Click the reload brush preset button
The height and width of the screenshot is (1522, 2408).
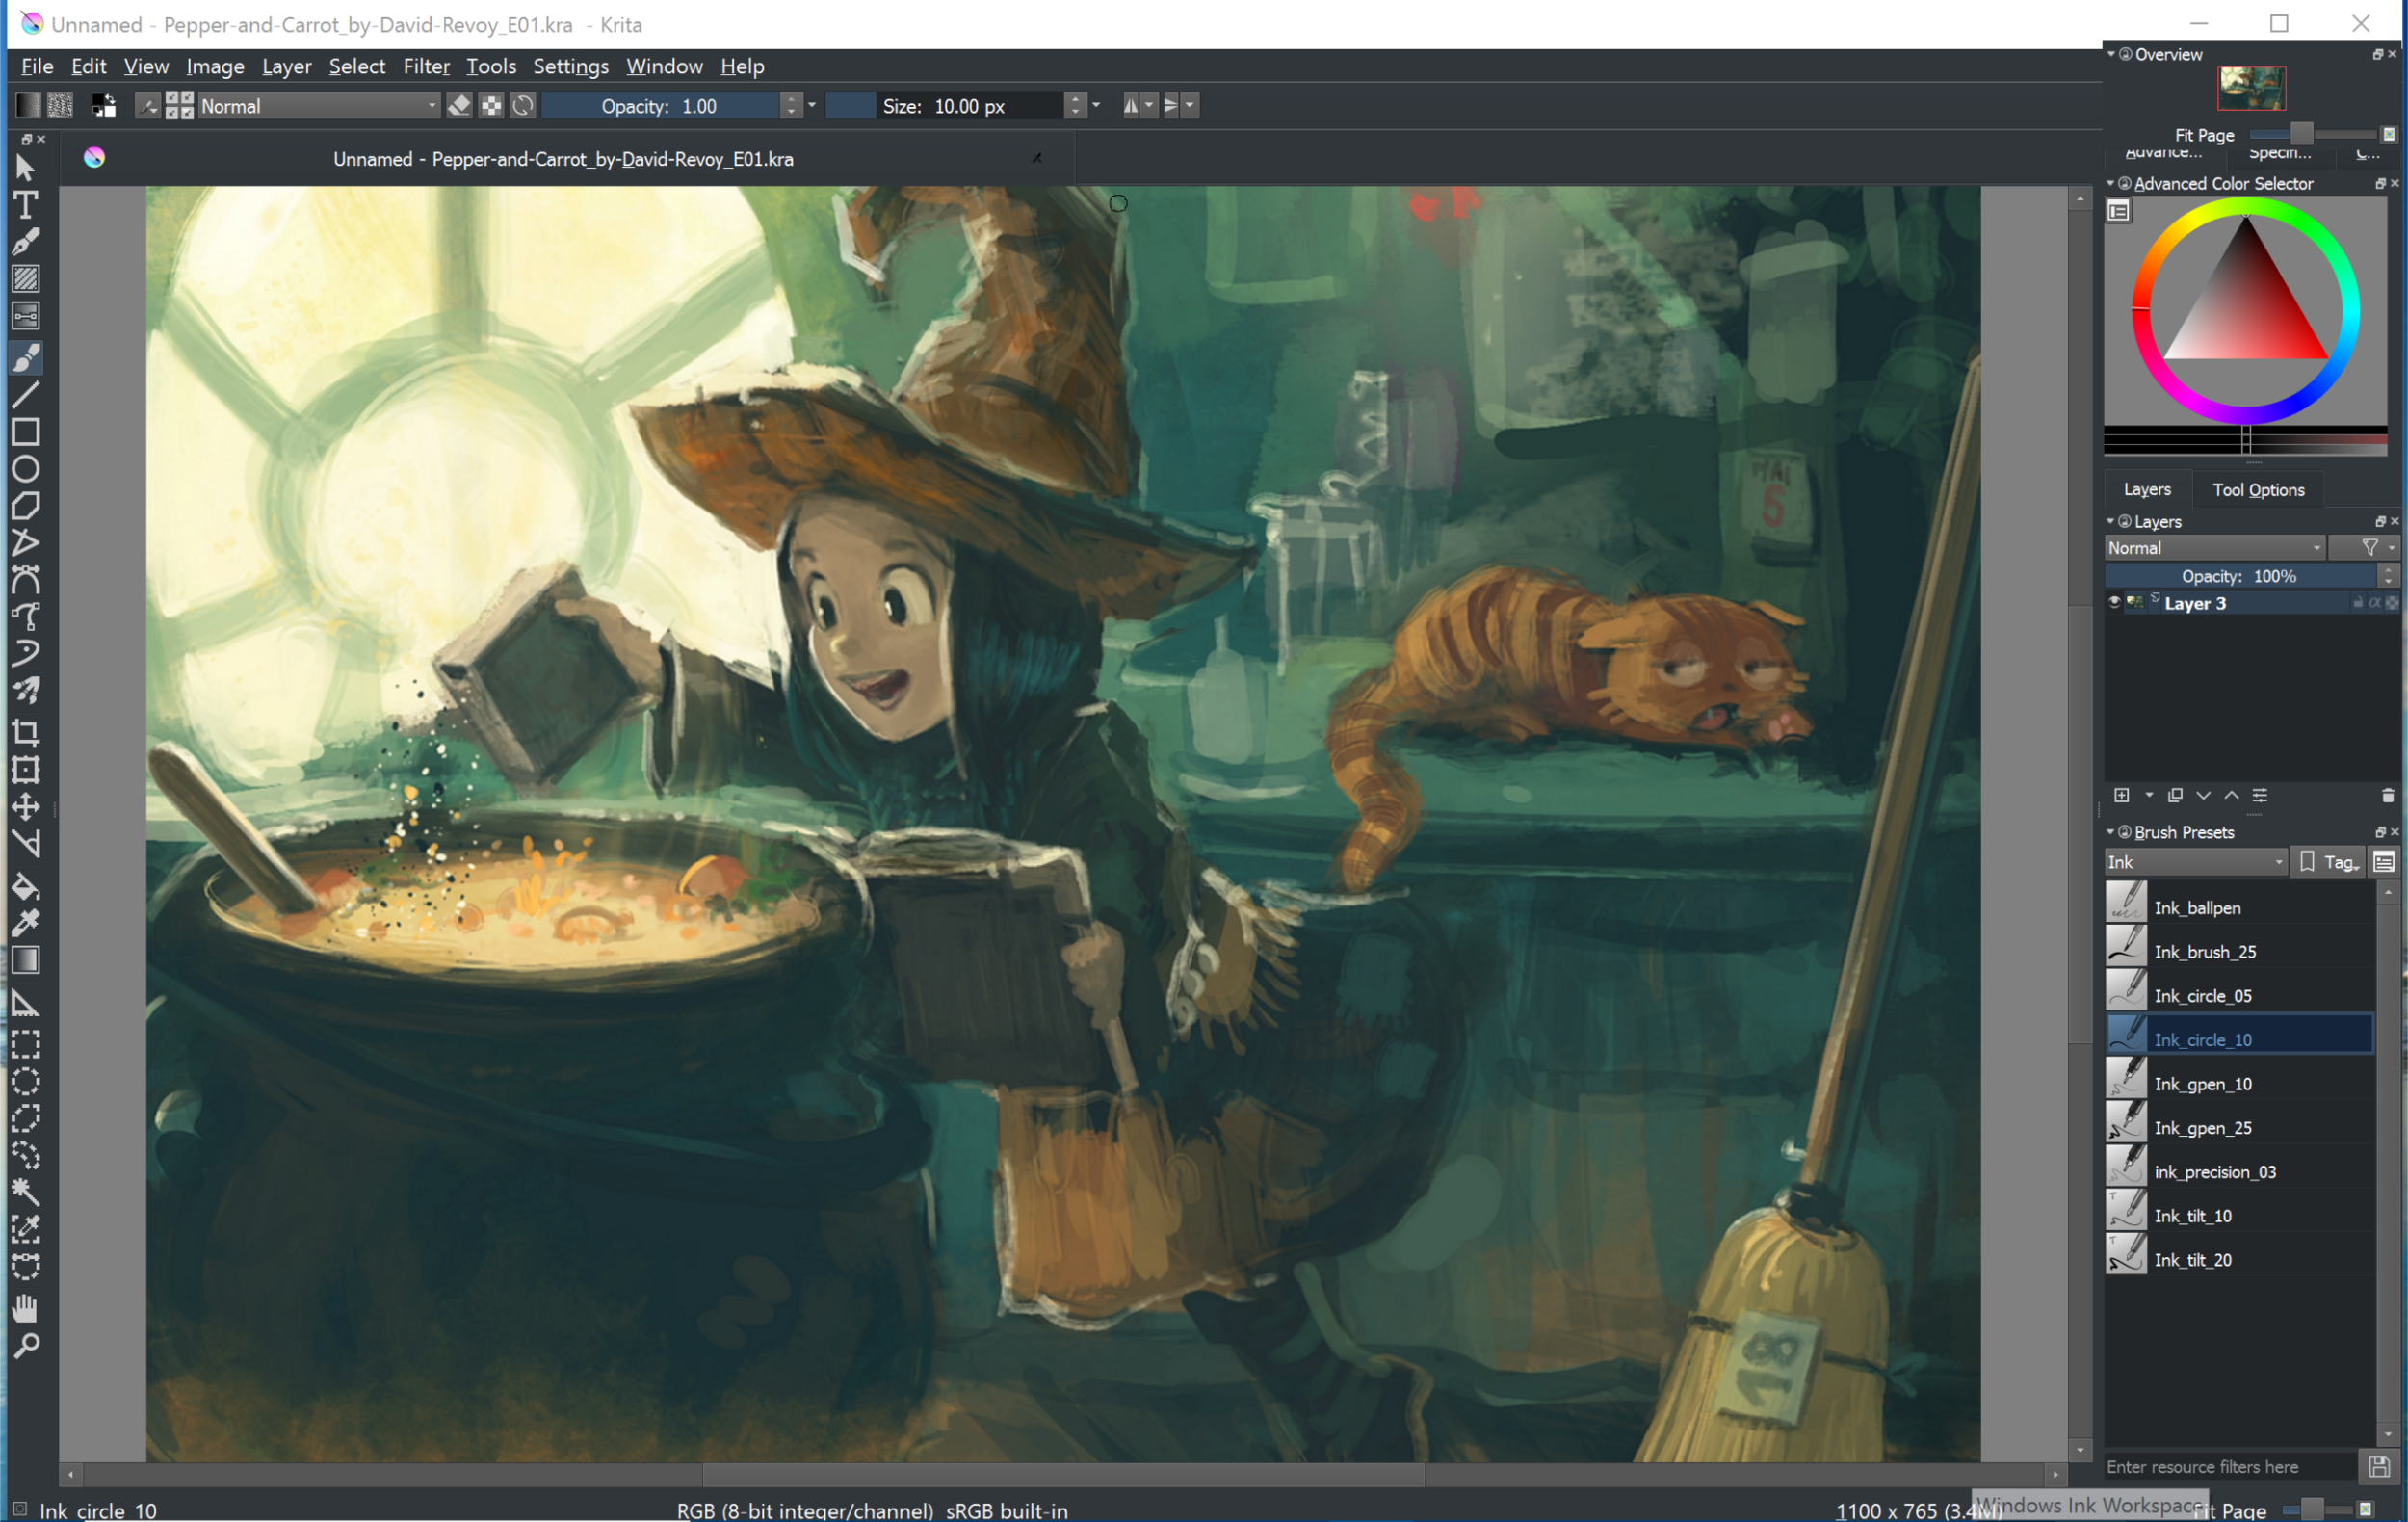(523, 105)
